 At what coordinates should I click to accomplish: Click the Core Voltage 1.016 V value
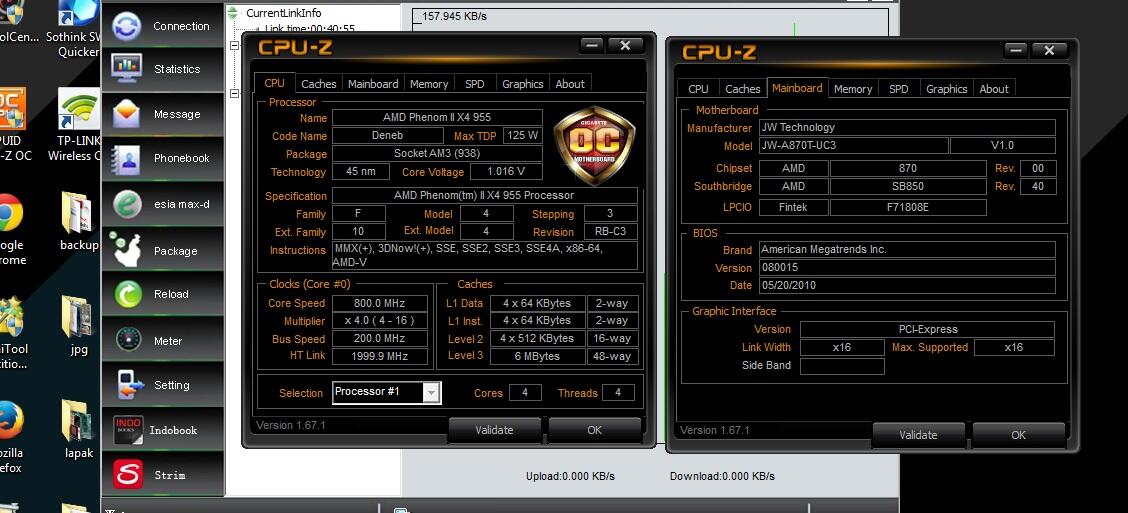point(506,171)
